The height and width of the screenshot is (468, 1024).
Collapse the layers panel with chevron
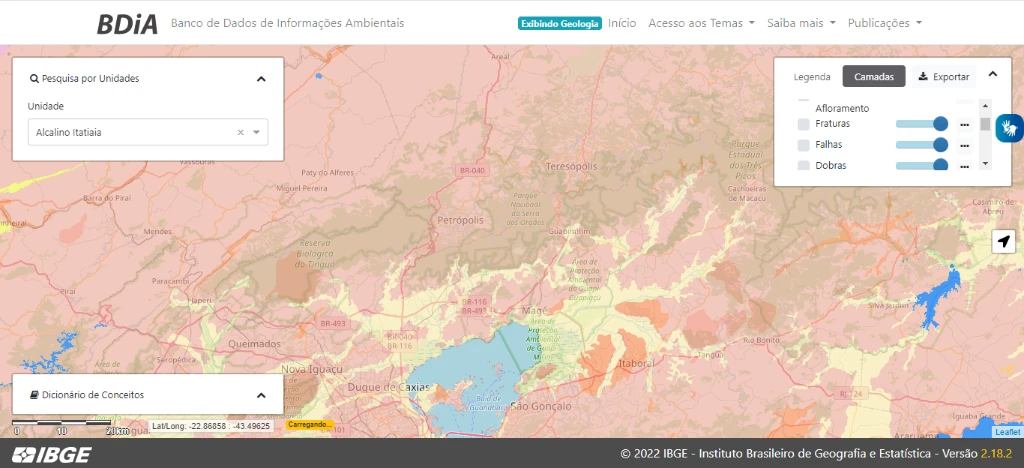993,74
